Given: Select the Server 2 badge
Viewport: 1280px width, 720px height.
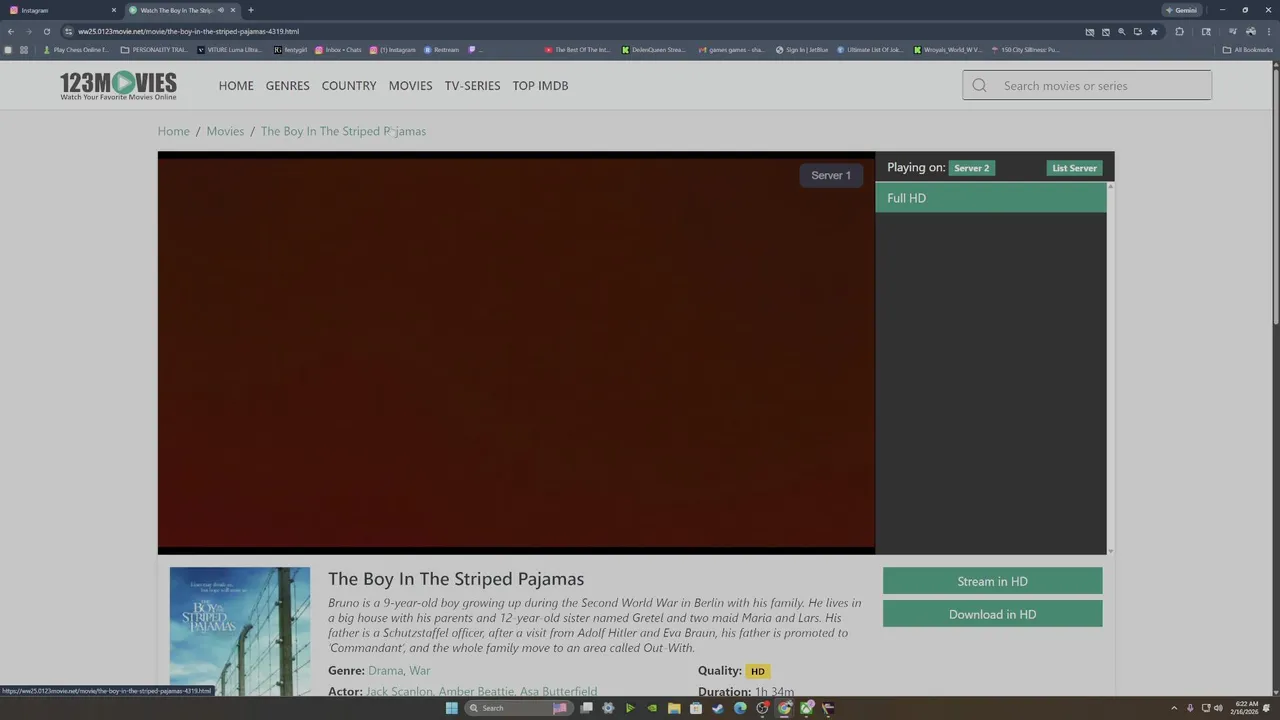Looking at the screenshot, I should pos(971,168).
